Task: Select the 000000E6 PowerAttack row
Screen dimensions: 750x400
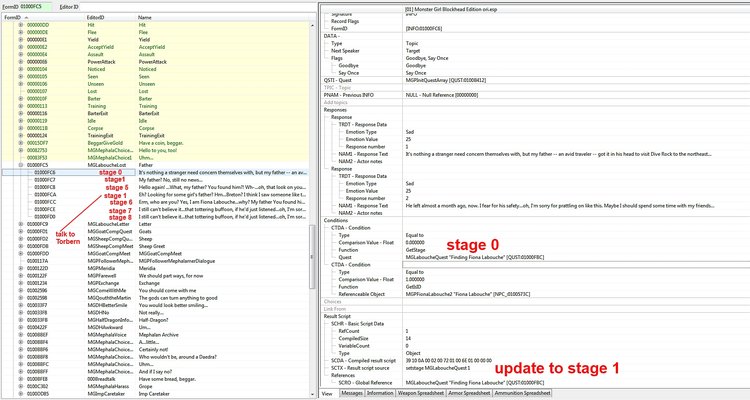Action: [x=155, y=62]
